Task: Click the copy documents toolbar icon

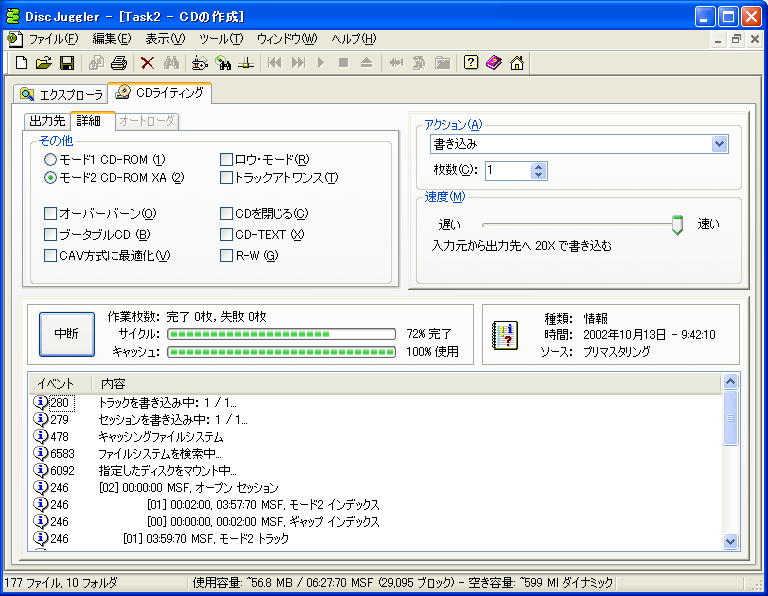Action: point(96,63)
